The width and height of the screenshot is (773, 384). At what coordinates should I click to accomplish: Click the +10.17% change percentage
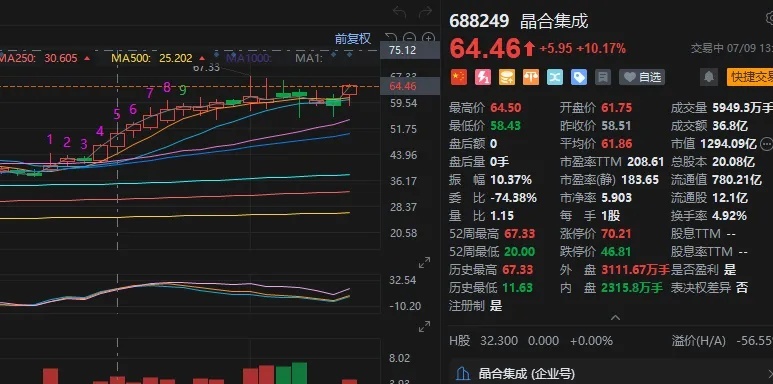pos(601,49)
